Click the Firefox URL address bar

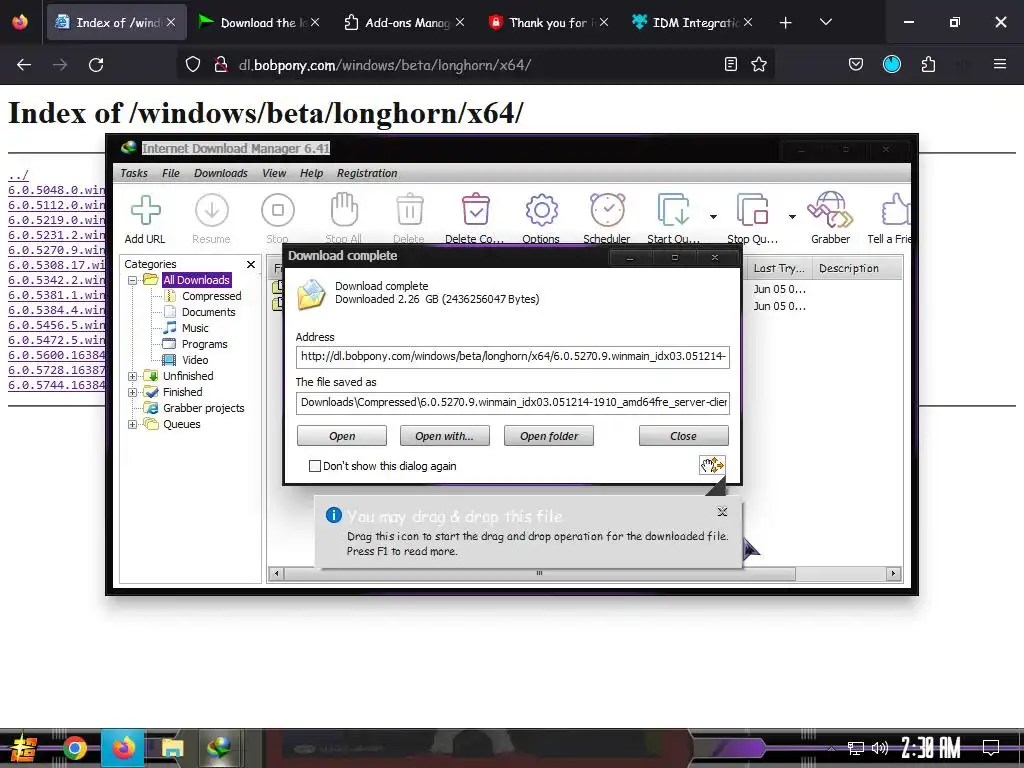point(475,65)
